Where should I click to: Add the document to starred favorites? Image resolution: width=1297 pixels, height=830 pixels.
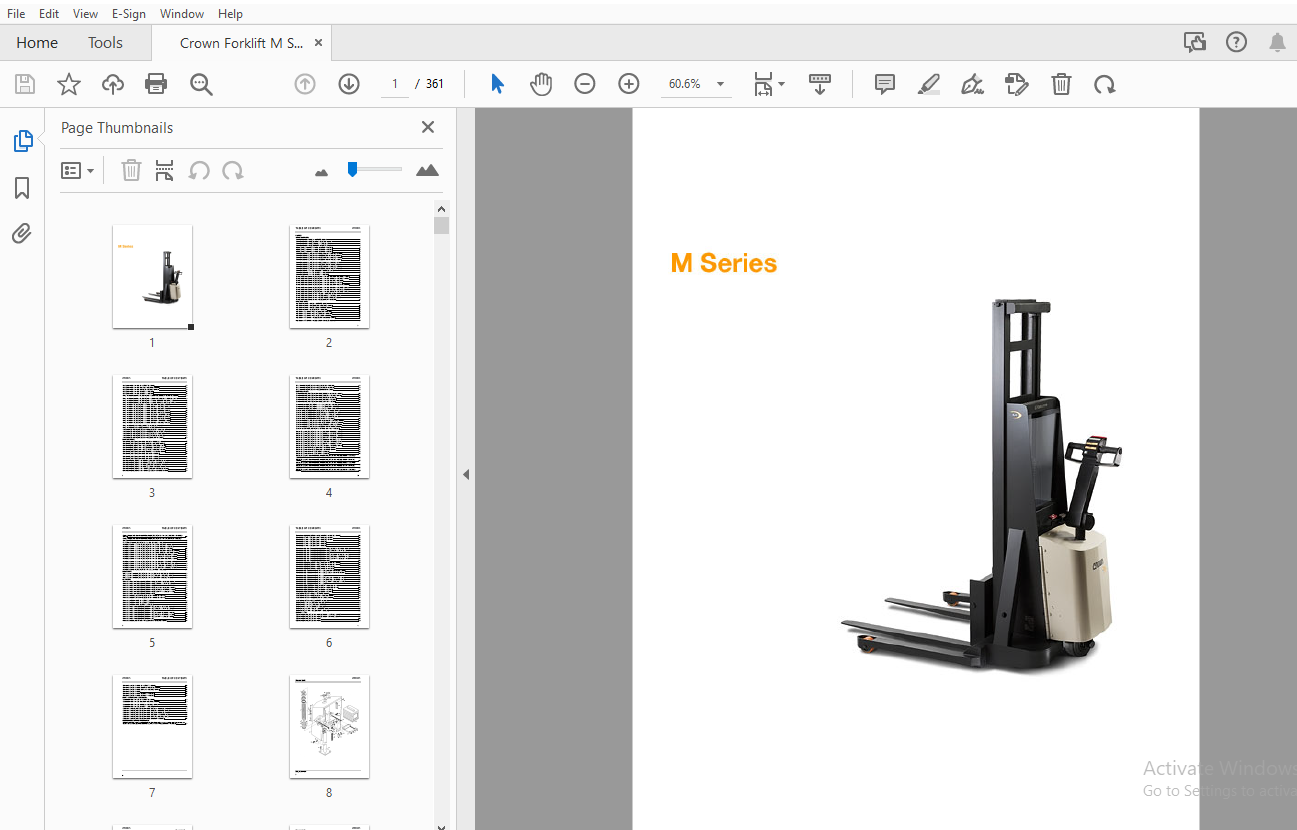click(x=69, y=84)
